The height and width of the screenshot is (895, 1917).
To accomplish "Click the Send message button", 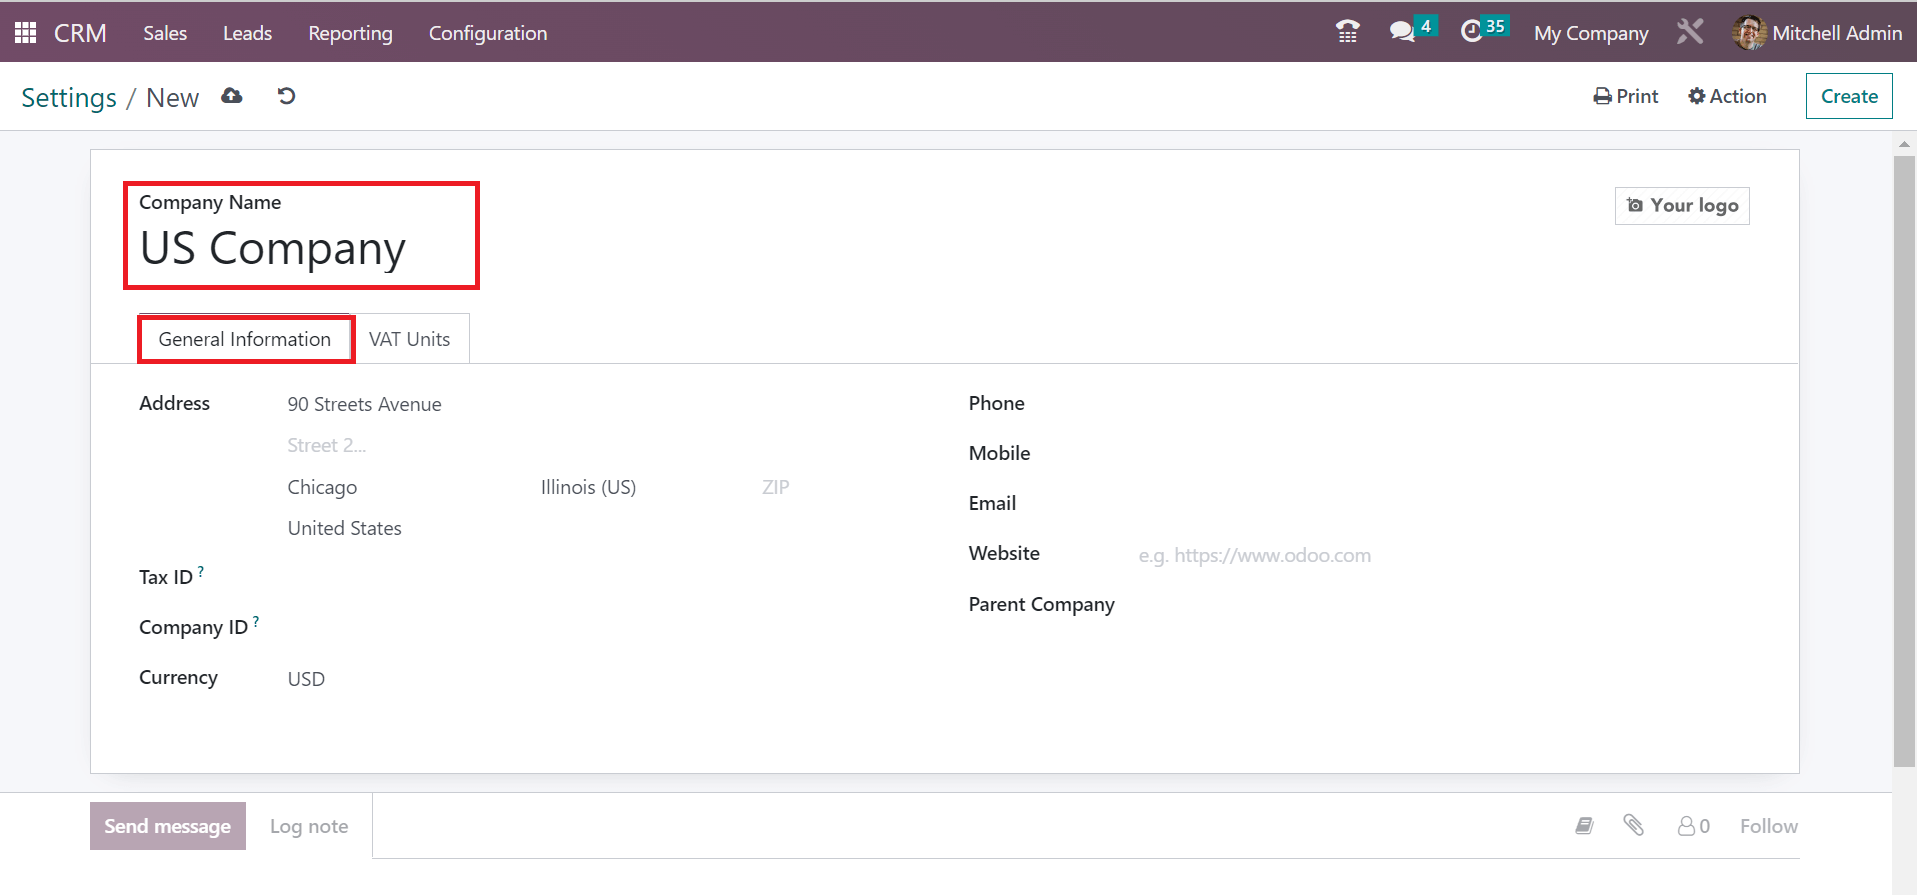I will [168, 826].
